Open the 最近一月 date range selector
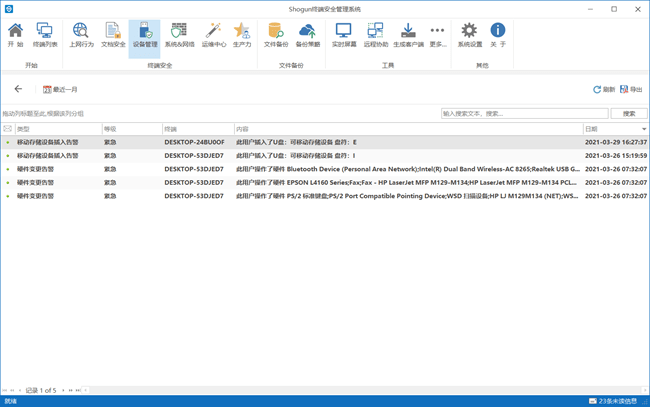The height and width of the screenshot is (407, 650). [60, 90]
